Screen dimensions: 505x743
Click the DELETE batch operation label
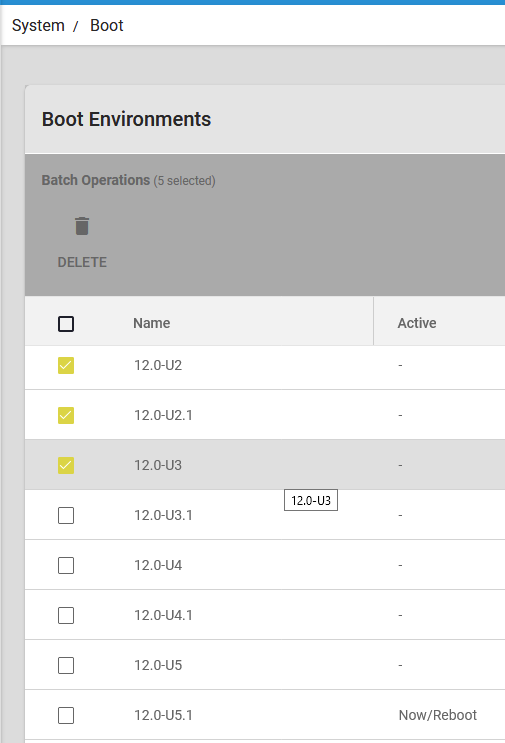click(82, 262)
